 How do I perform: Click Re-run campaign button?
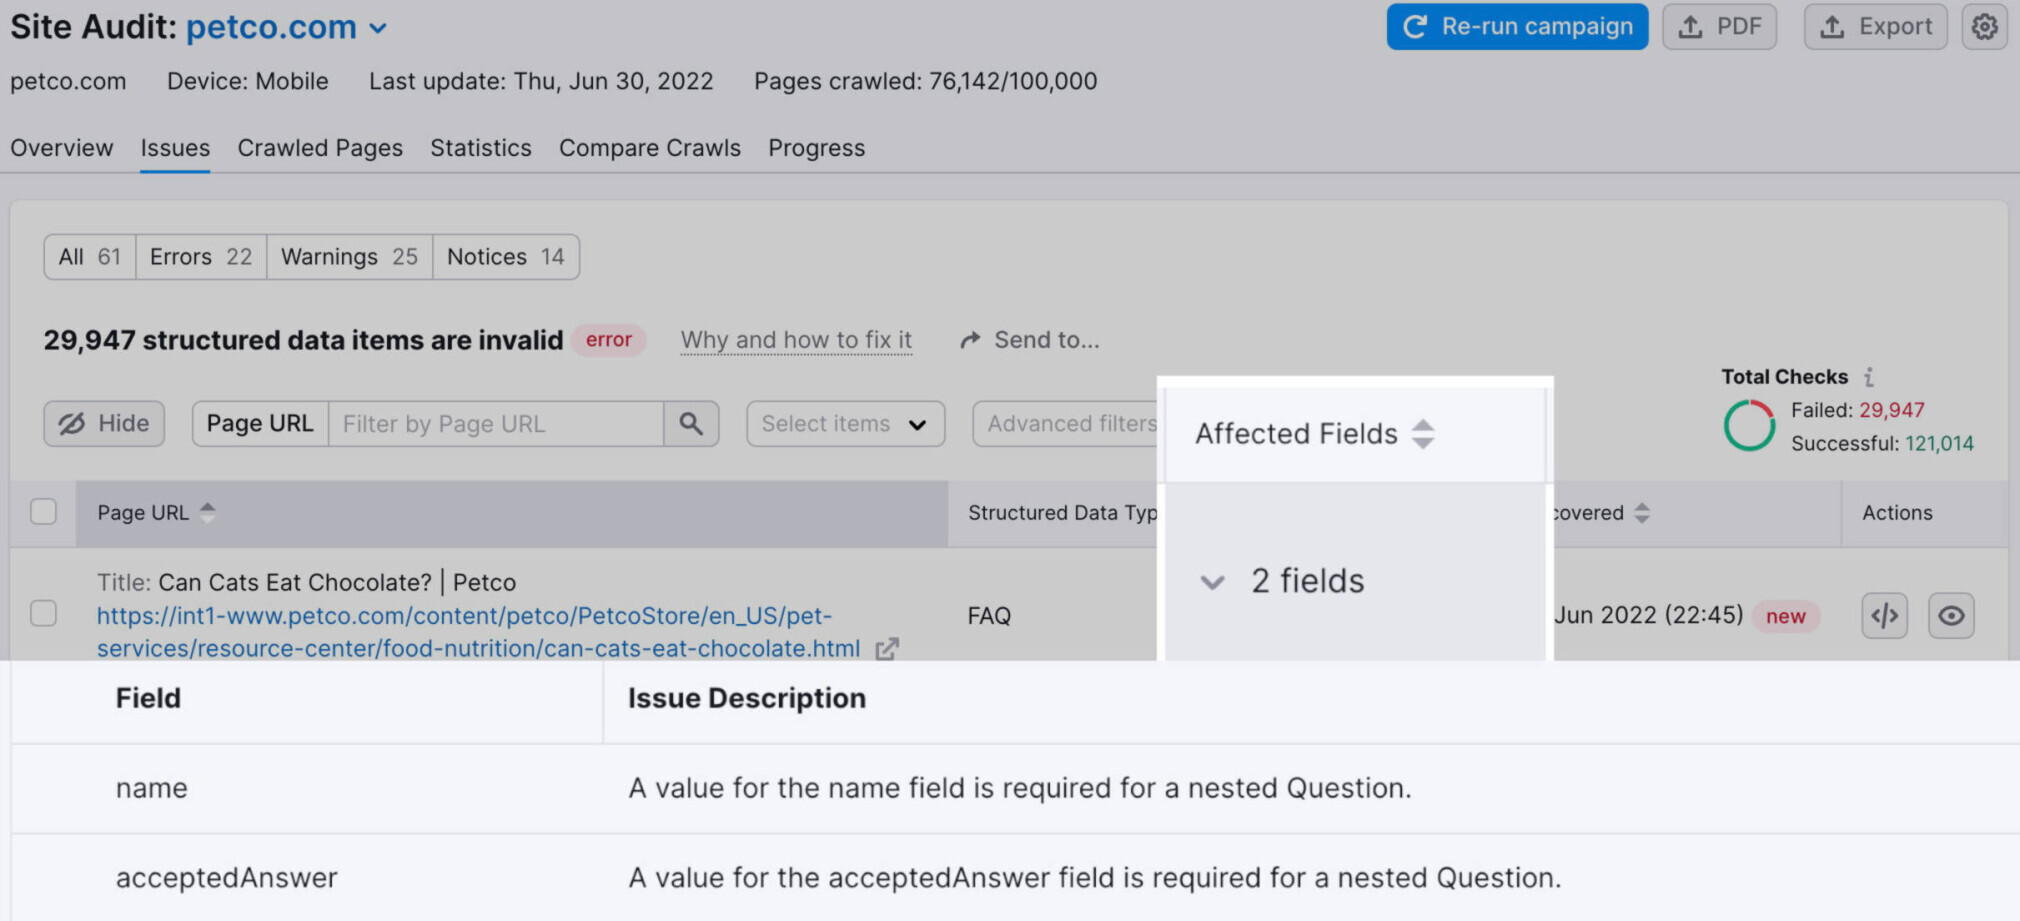click(1517, 27)
